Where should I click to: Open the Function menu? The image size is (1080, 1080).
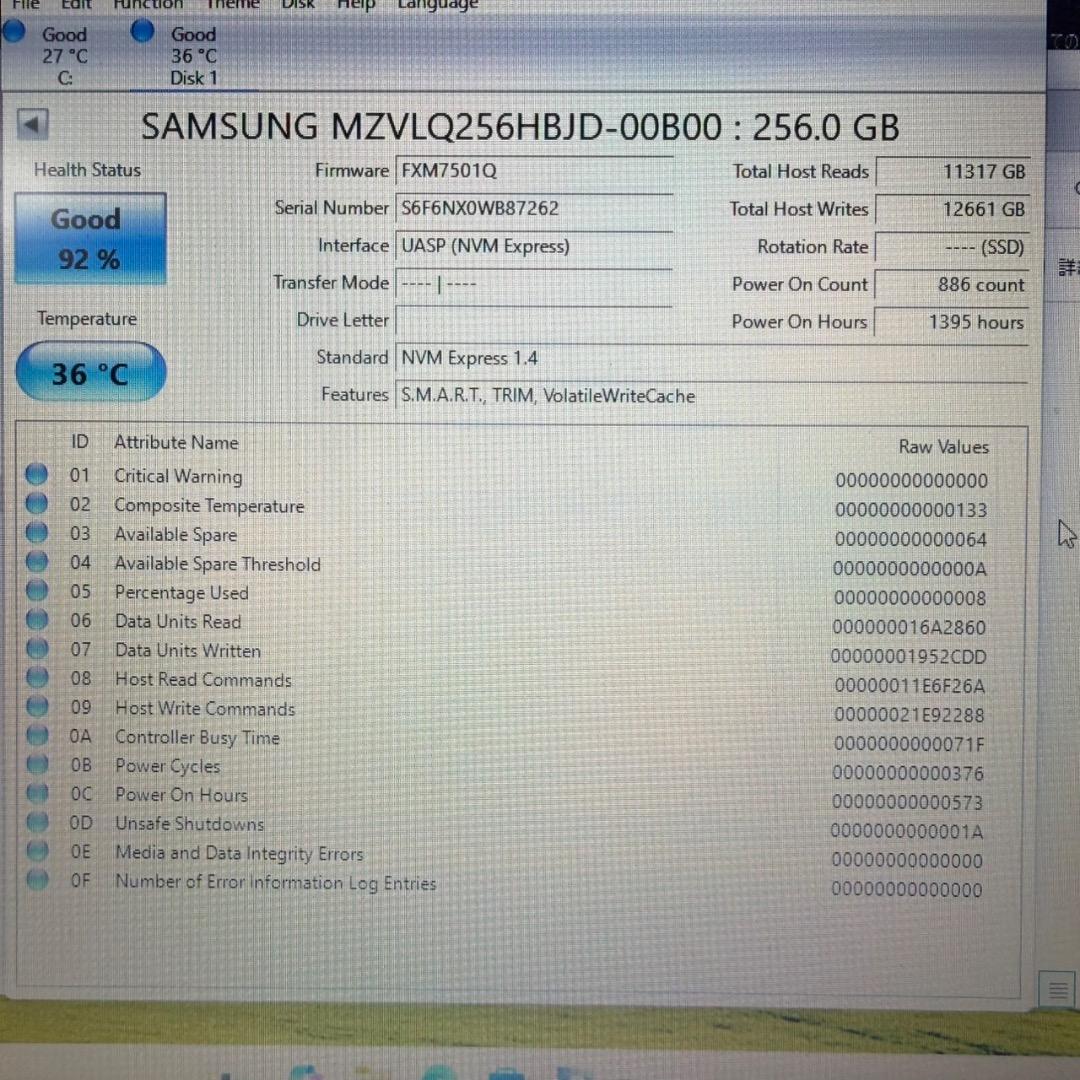pyautogui.click(x=147, y=5)
